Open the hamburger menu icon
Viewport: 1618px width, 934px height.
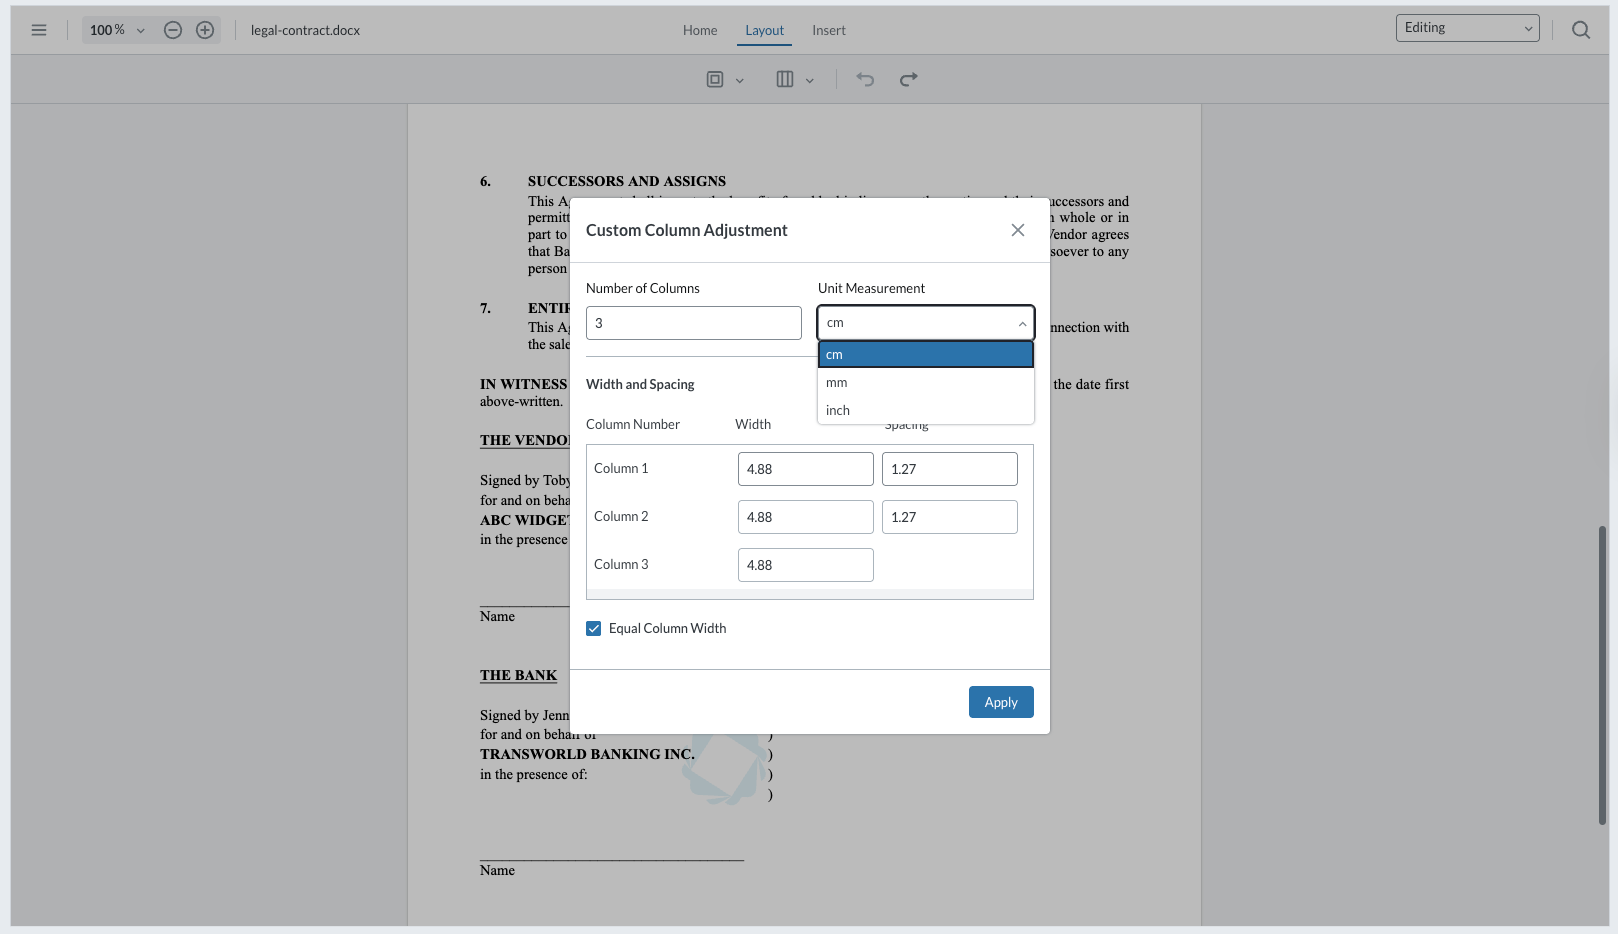(39, 30)
